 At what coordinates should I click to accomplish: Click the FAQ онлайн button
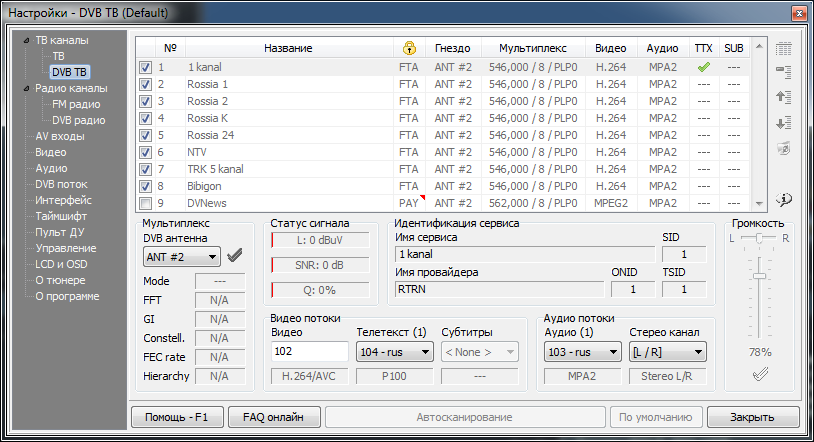pyautogui.click(x=273, y=417)
